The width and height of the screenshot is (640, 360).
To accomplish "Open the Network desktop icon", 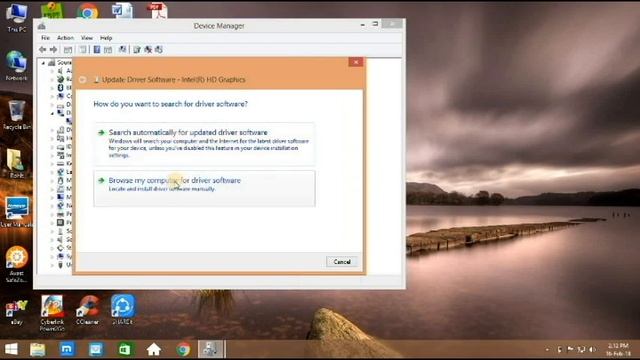I will (x=16, y=65).
